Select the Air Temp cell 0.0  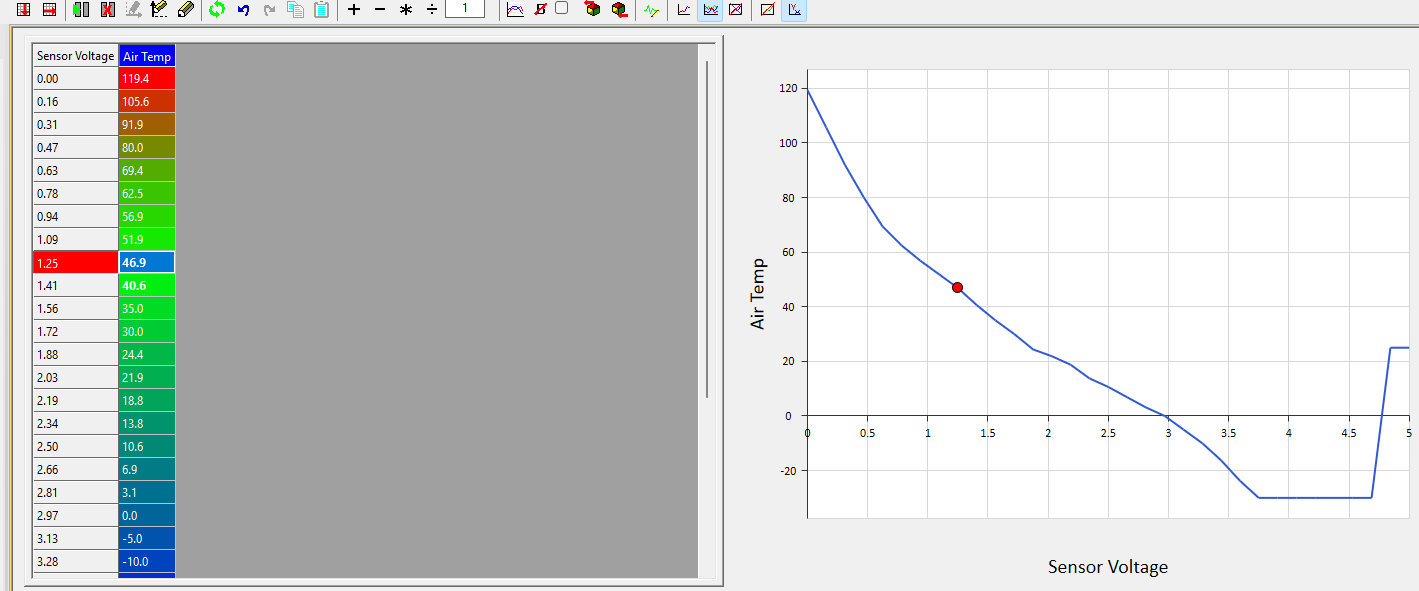(x=147, y=515)
